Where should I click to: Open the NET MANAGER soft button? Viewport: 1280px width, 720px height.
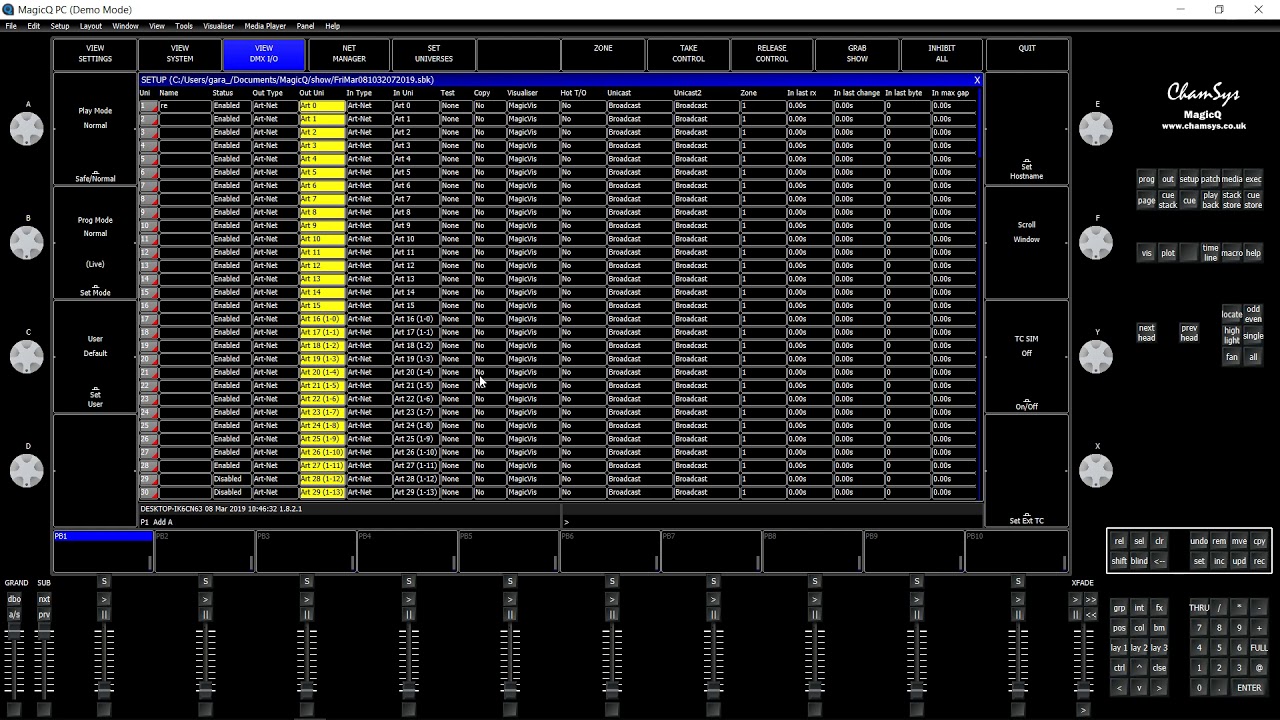[x=349, y=53]
